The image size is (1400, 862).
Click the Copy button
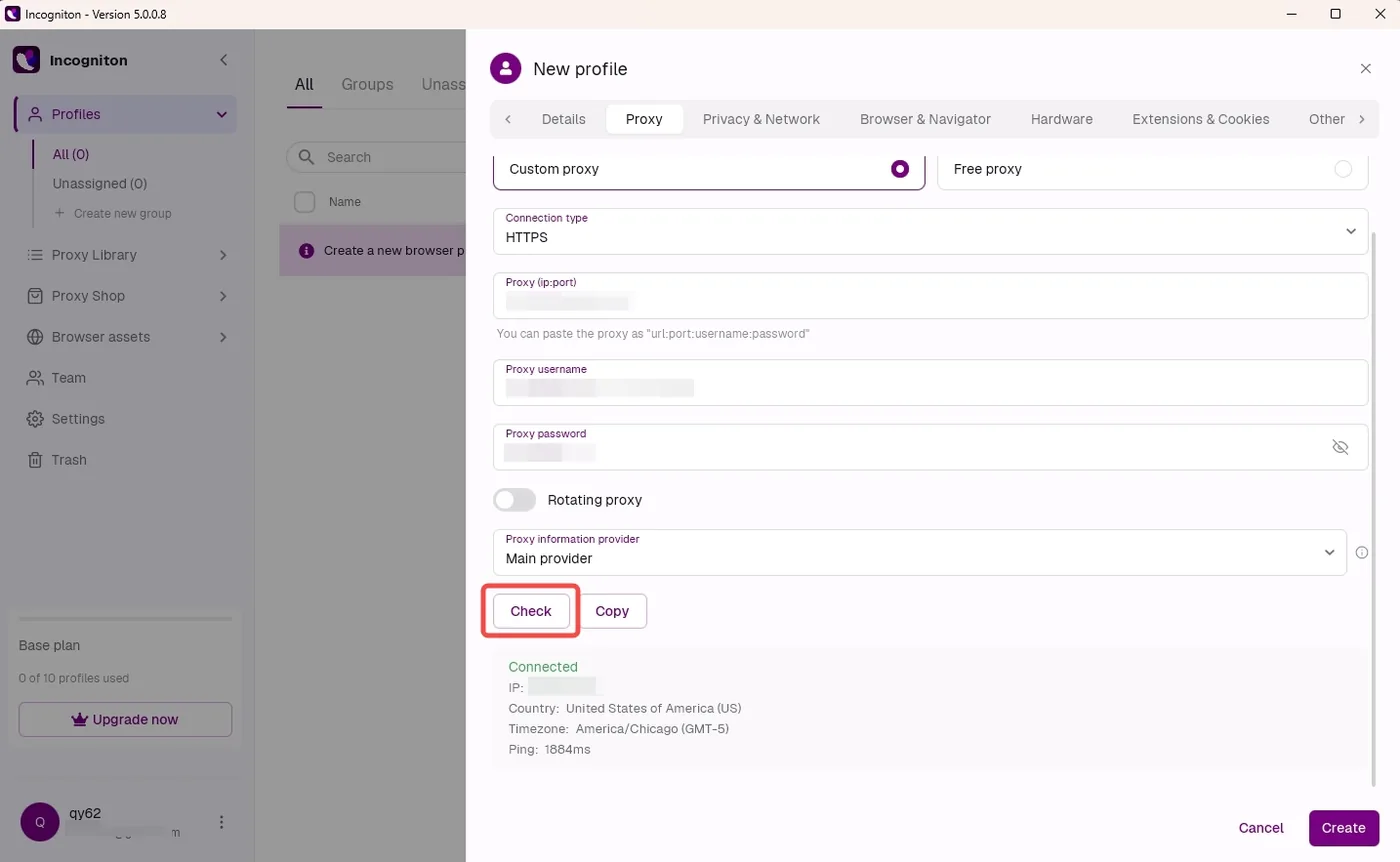612,611
